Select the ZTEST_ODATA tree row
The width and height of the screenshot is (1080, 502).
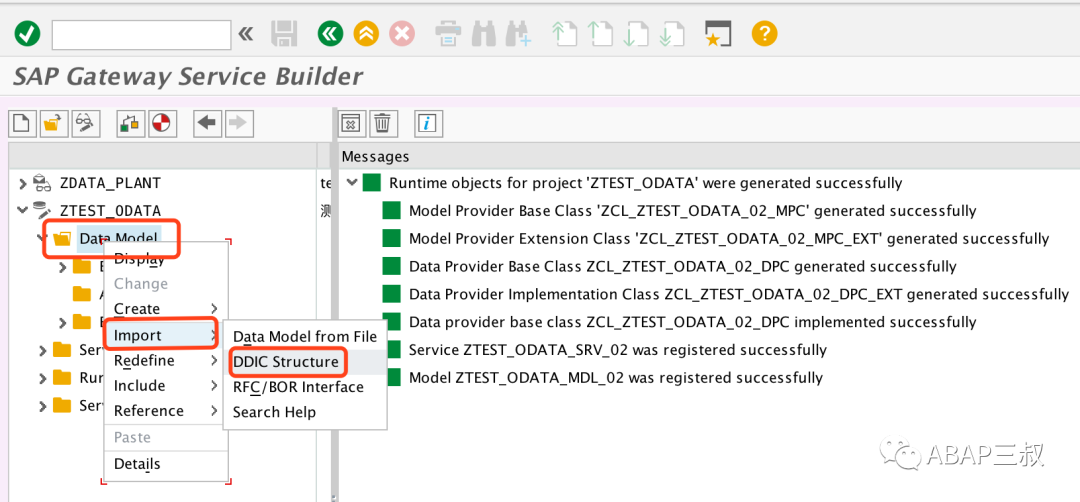(111, 211)
